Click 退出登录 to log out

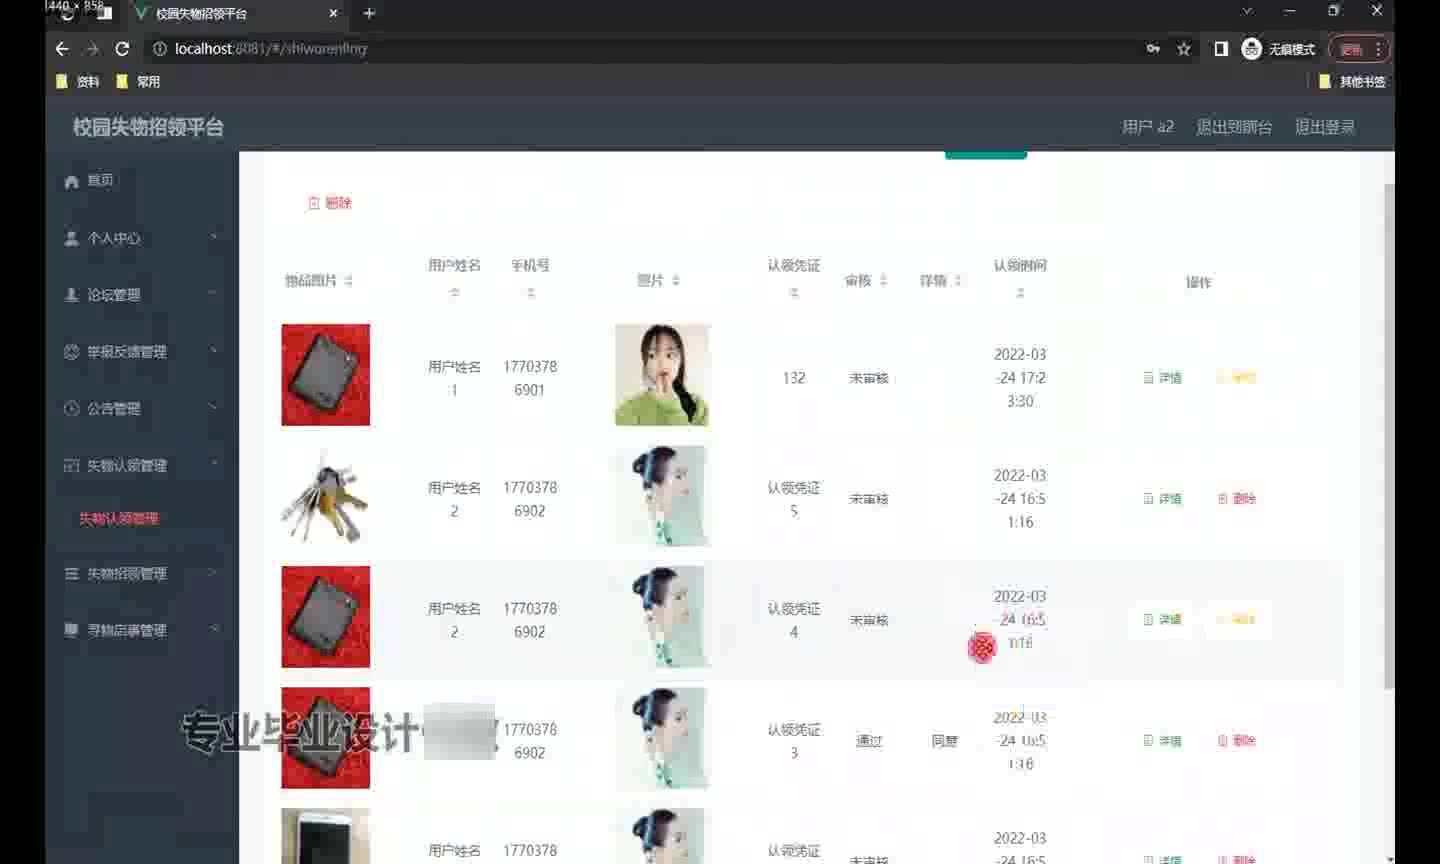[x=1325, y=127]
